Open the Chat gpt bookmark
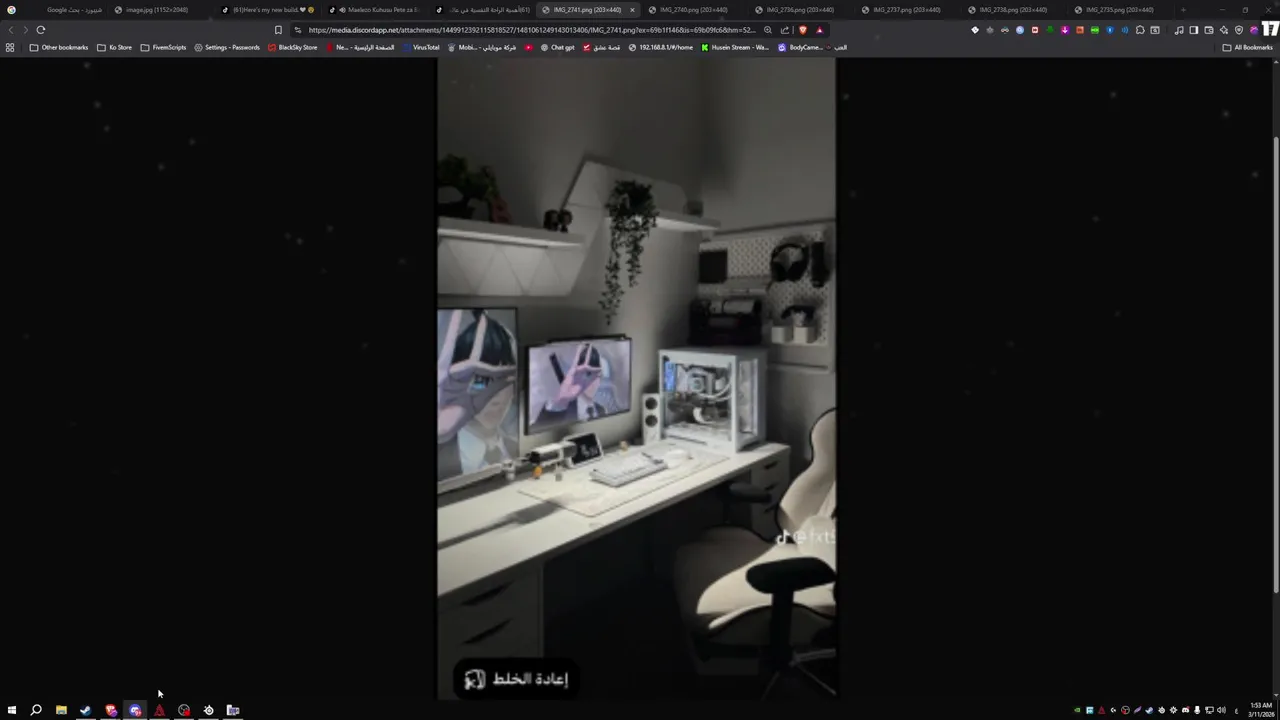Image resolution: width=1280 pixels, height=720 pixels. (557, 47)
